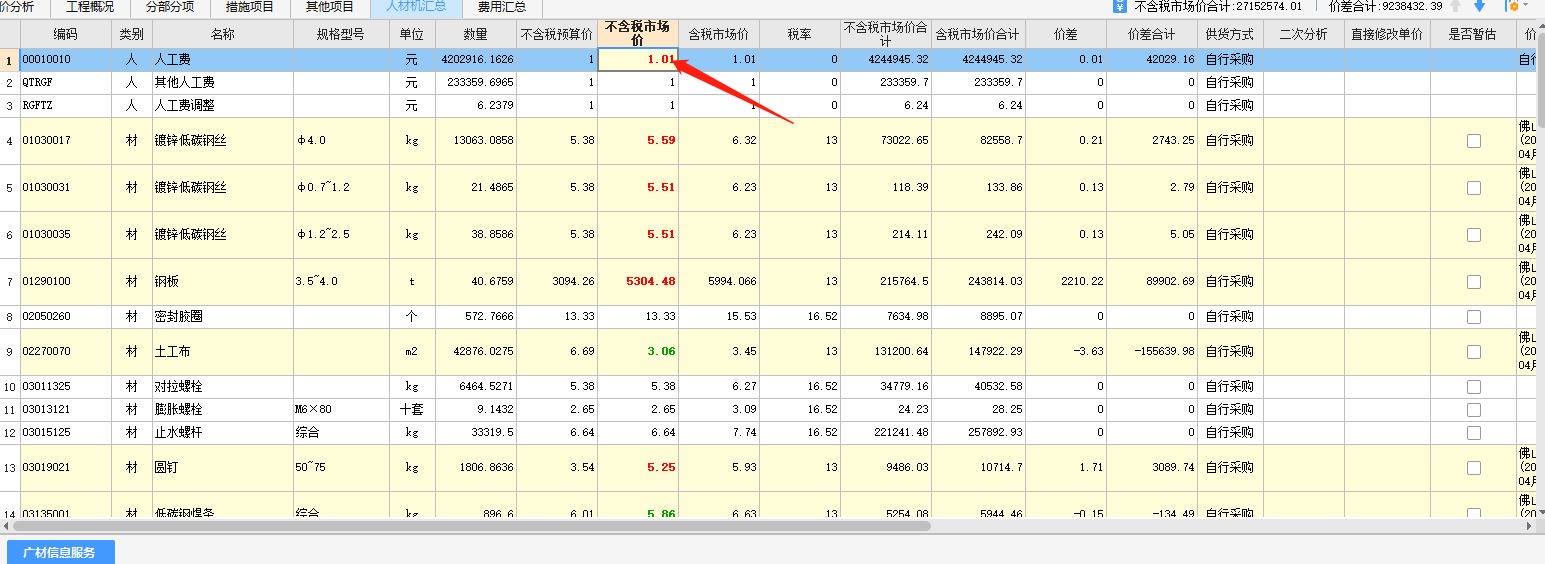1545x564 pixels.
Task: Select the 土工布 name cell
Action: pos(223,352)
